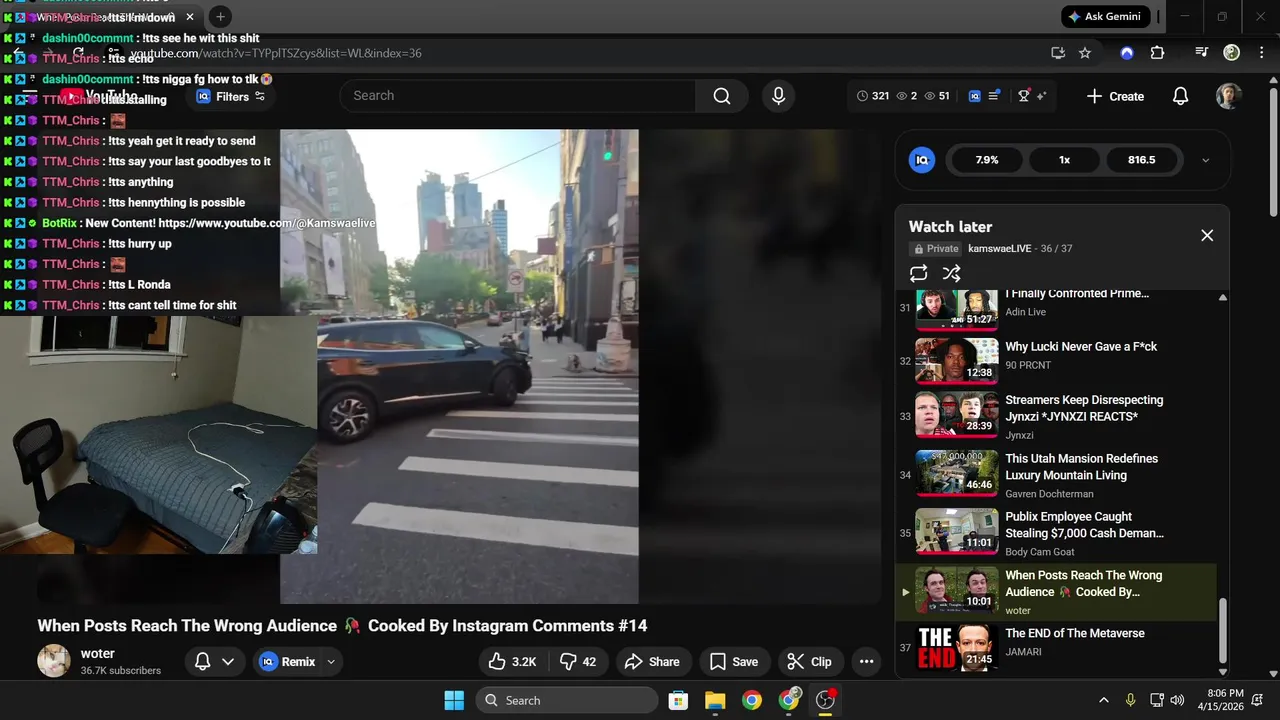
Task: Open YouTube notifications bell
Action: [x=1180, y=96]
